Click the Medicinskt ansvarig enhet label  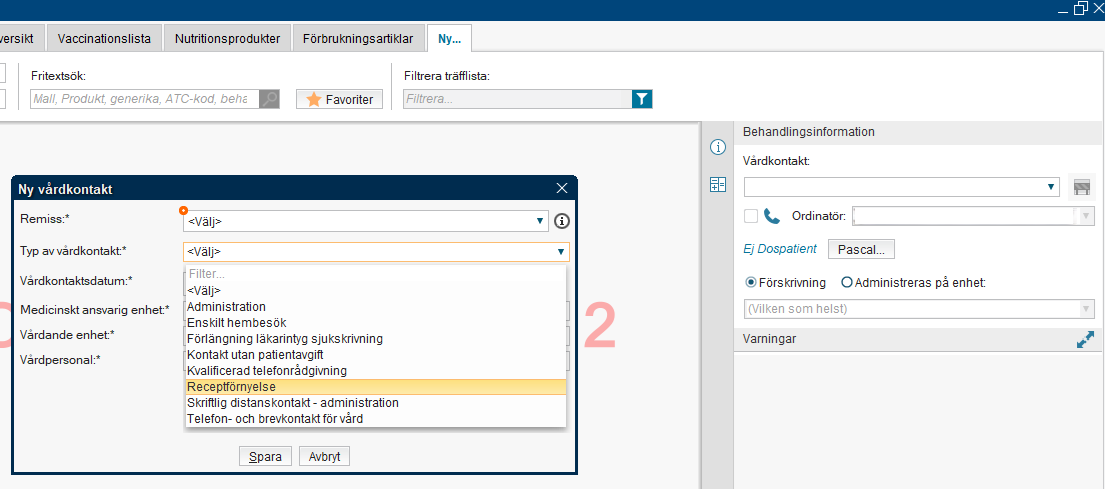[x=95, y=309]
